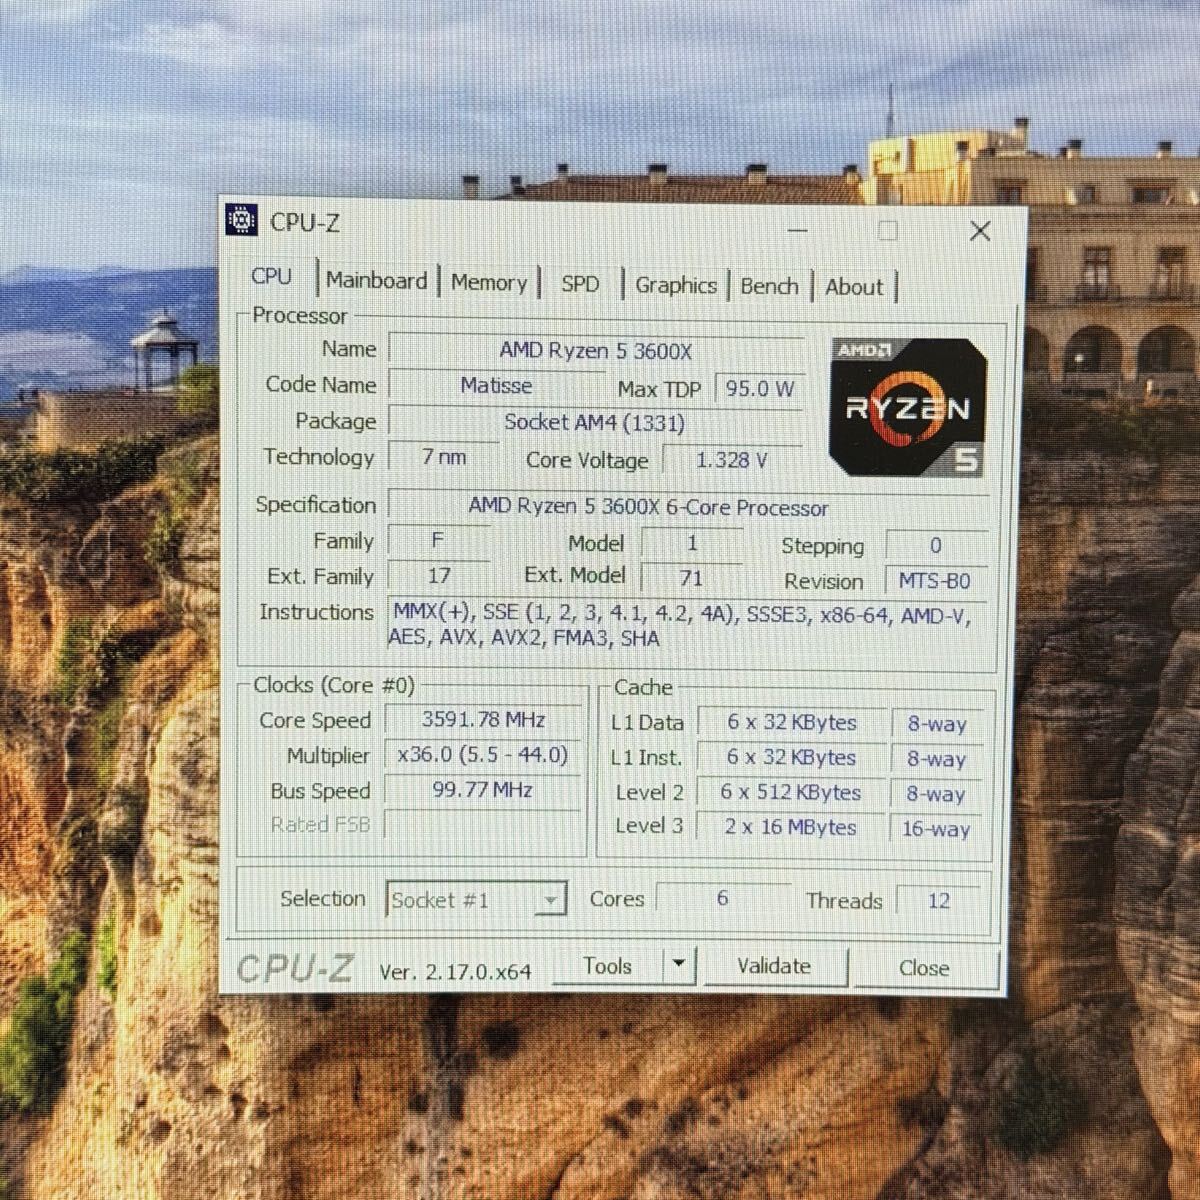Screen dimensions: 1200x1200
Task: Open the Bench tab
Action: click(x=770, y=287)
